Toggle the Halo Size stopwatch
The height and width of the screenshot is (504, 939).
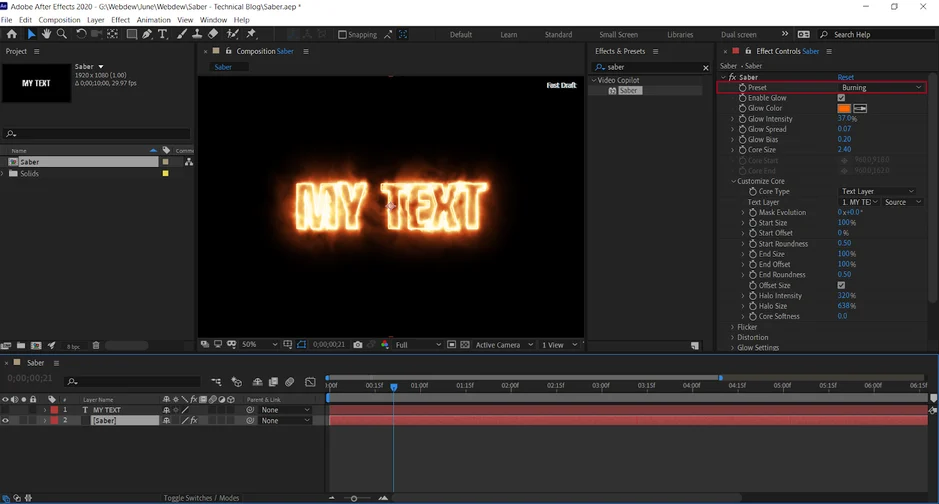753,306
